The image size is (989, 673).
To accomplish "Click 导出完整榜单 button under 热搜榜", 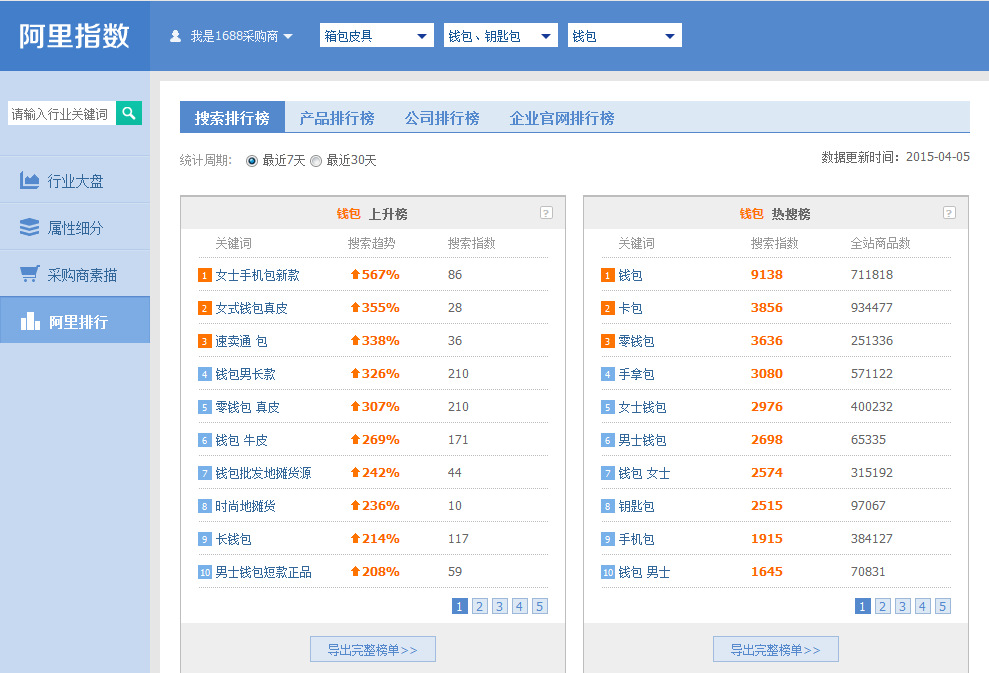I will coord(776,649).
